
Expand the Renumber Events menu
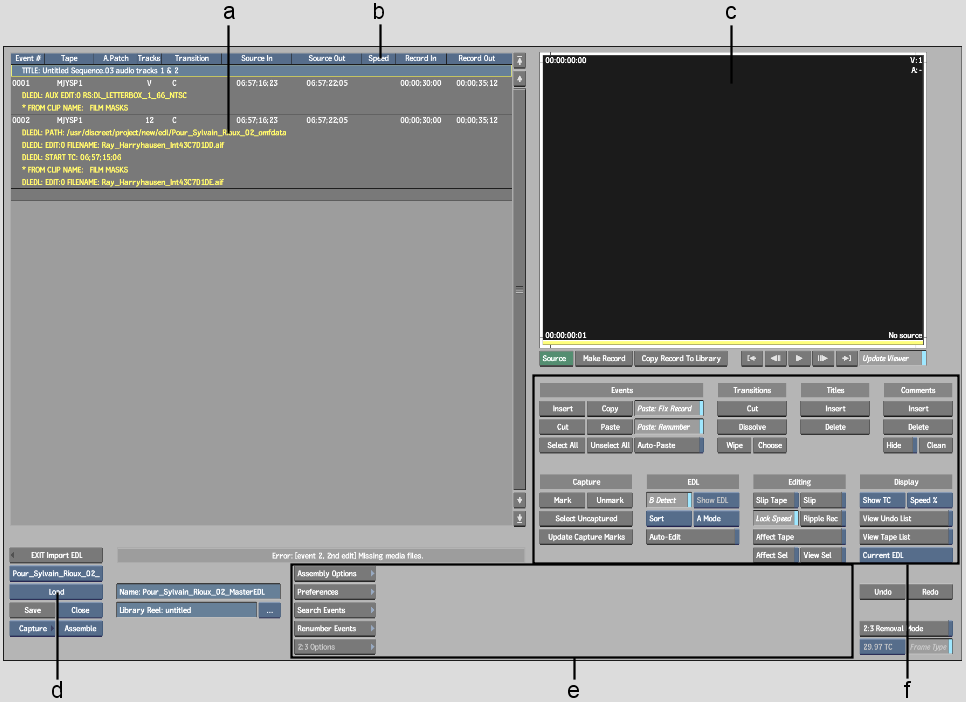tap(335, 629)
